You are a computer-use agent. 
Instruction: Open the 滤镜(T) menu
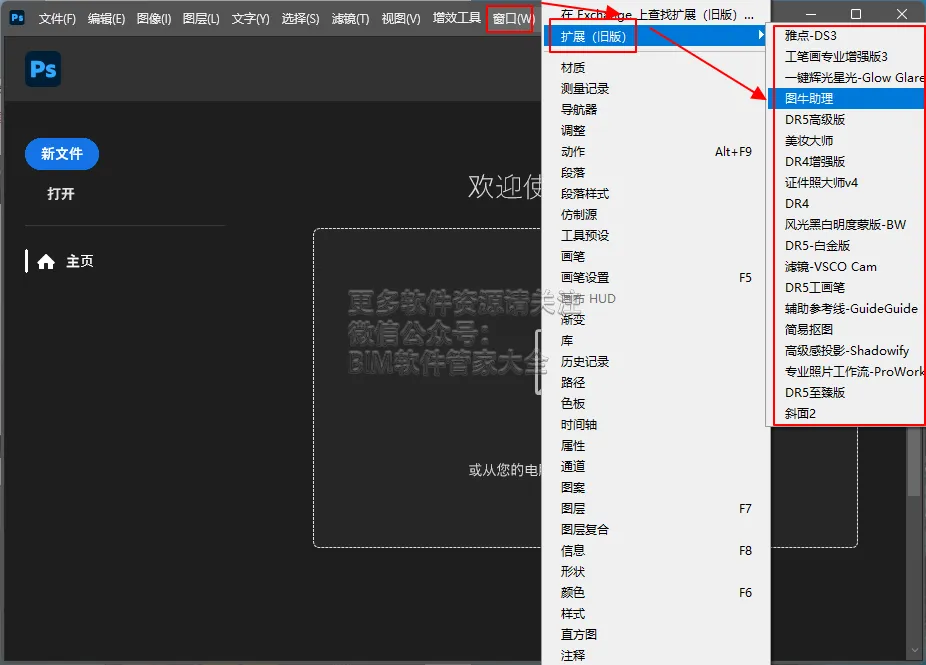click(350, 19)
